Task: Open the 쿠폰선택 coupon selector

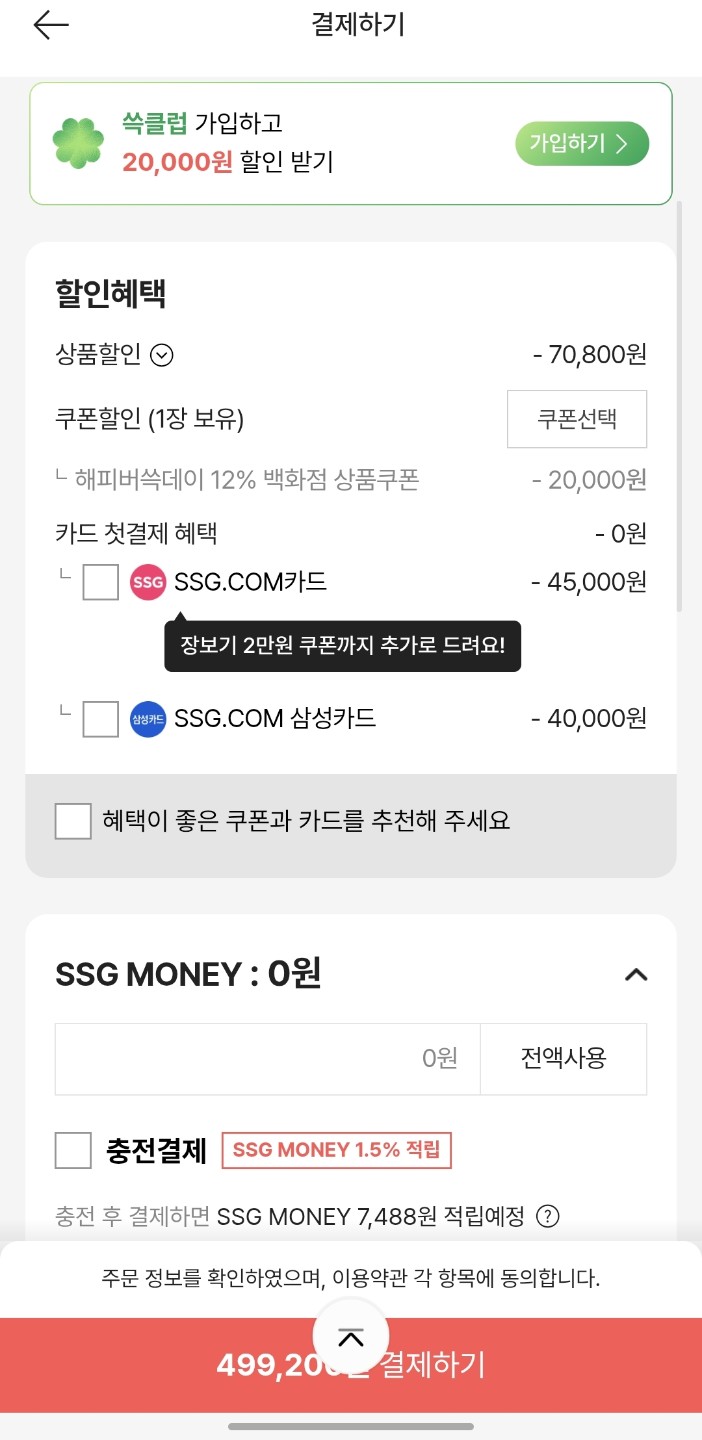Action: pos(577,419)
